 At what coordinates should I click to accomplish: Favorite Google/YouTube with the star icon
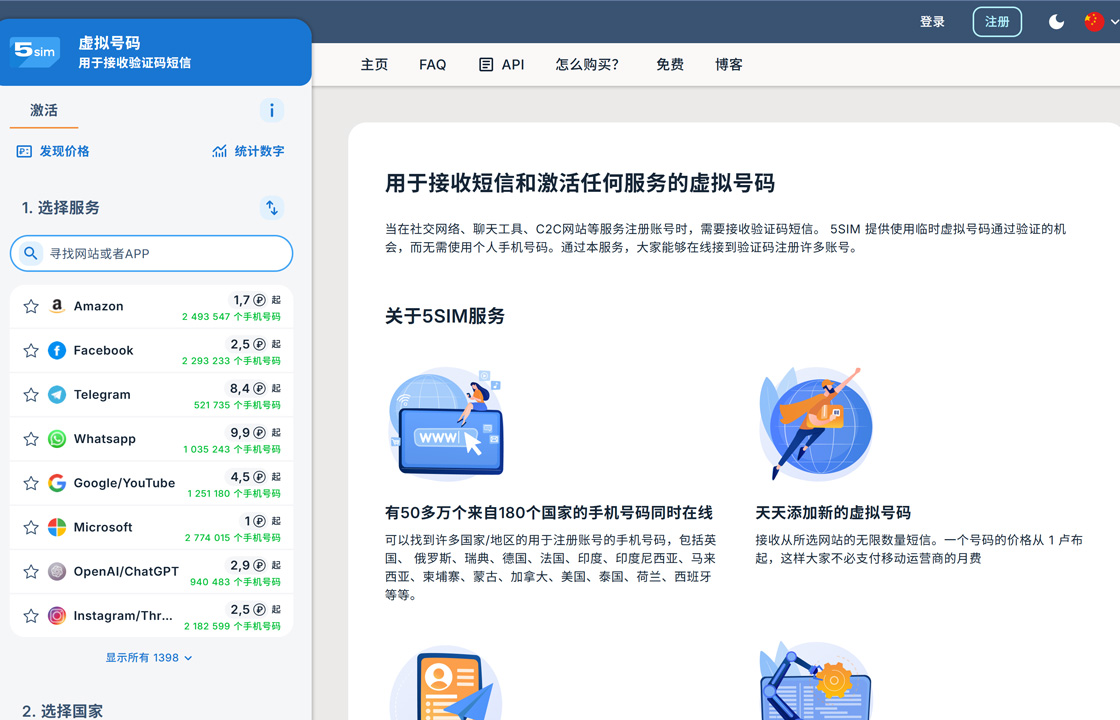coord(31,484)
